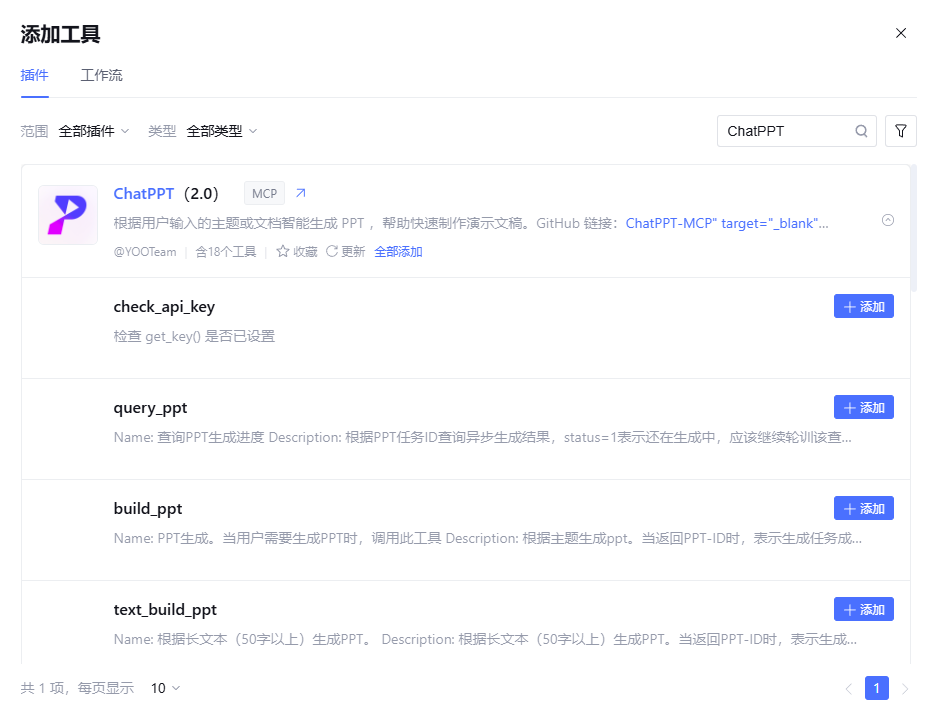Switch to the 工作流 tab
937x711 pixels.
[102, 76]
